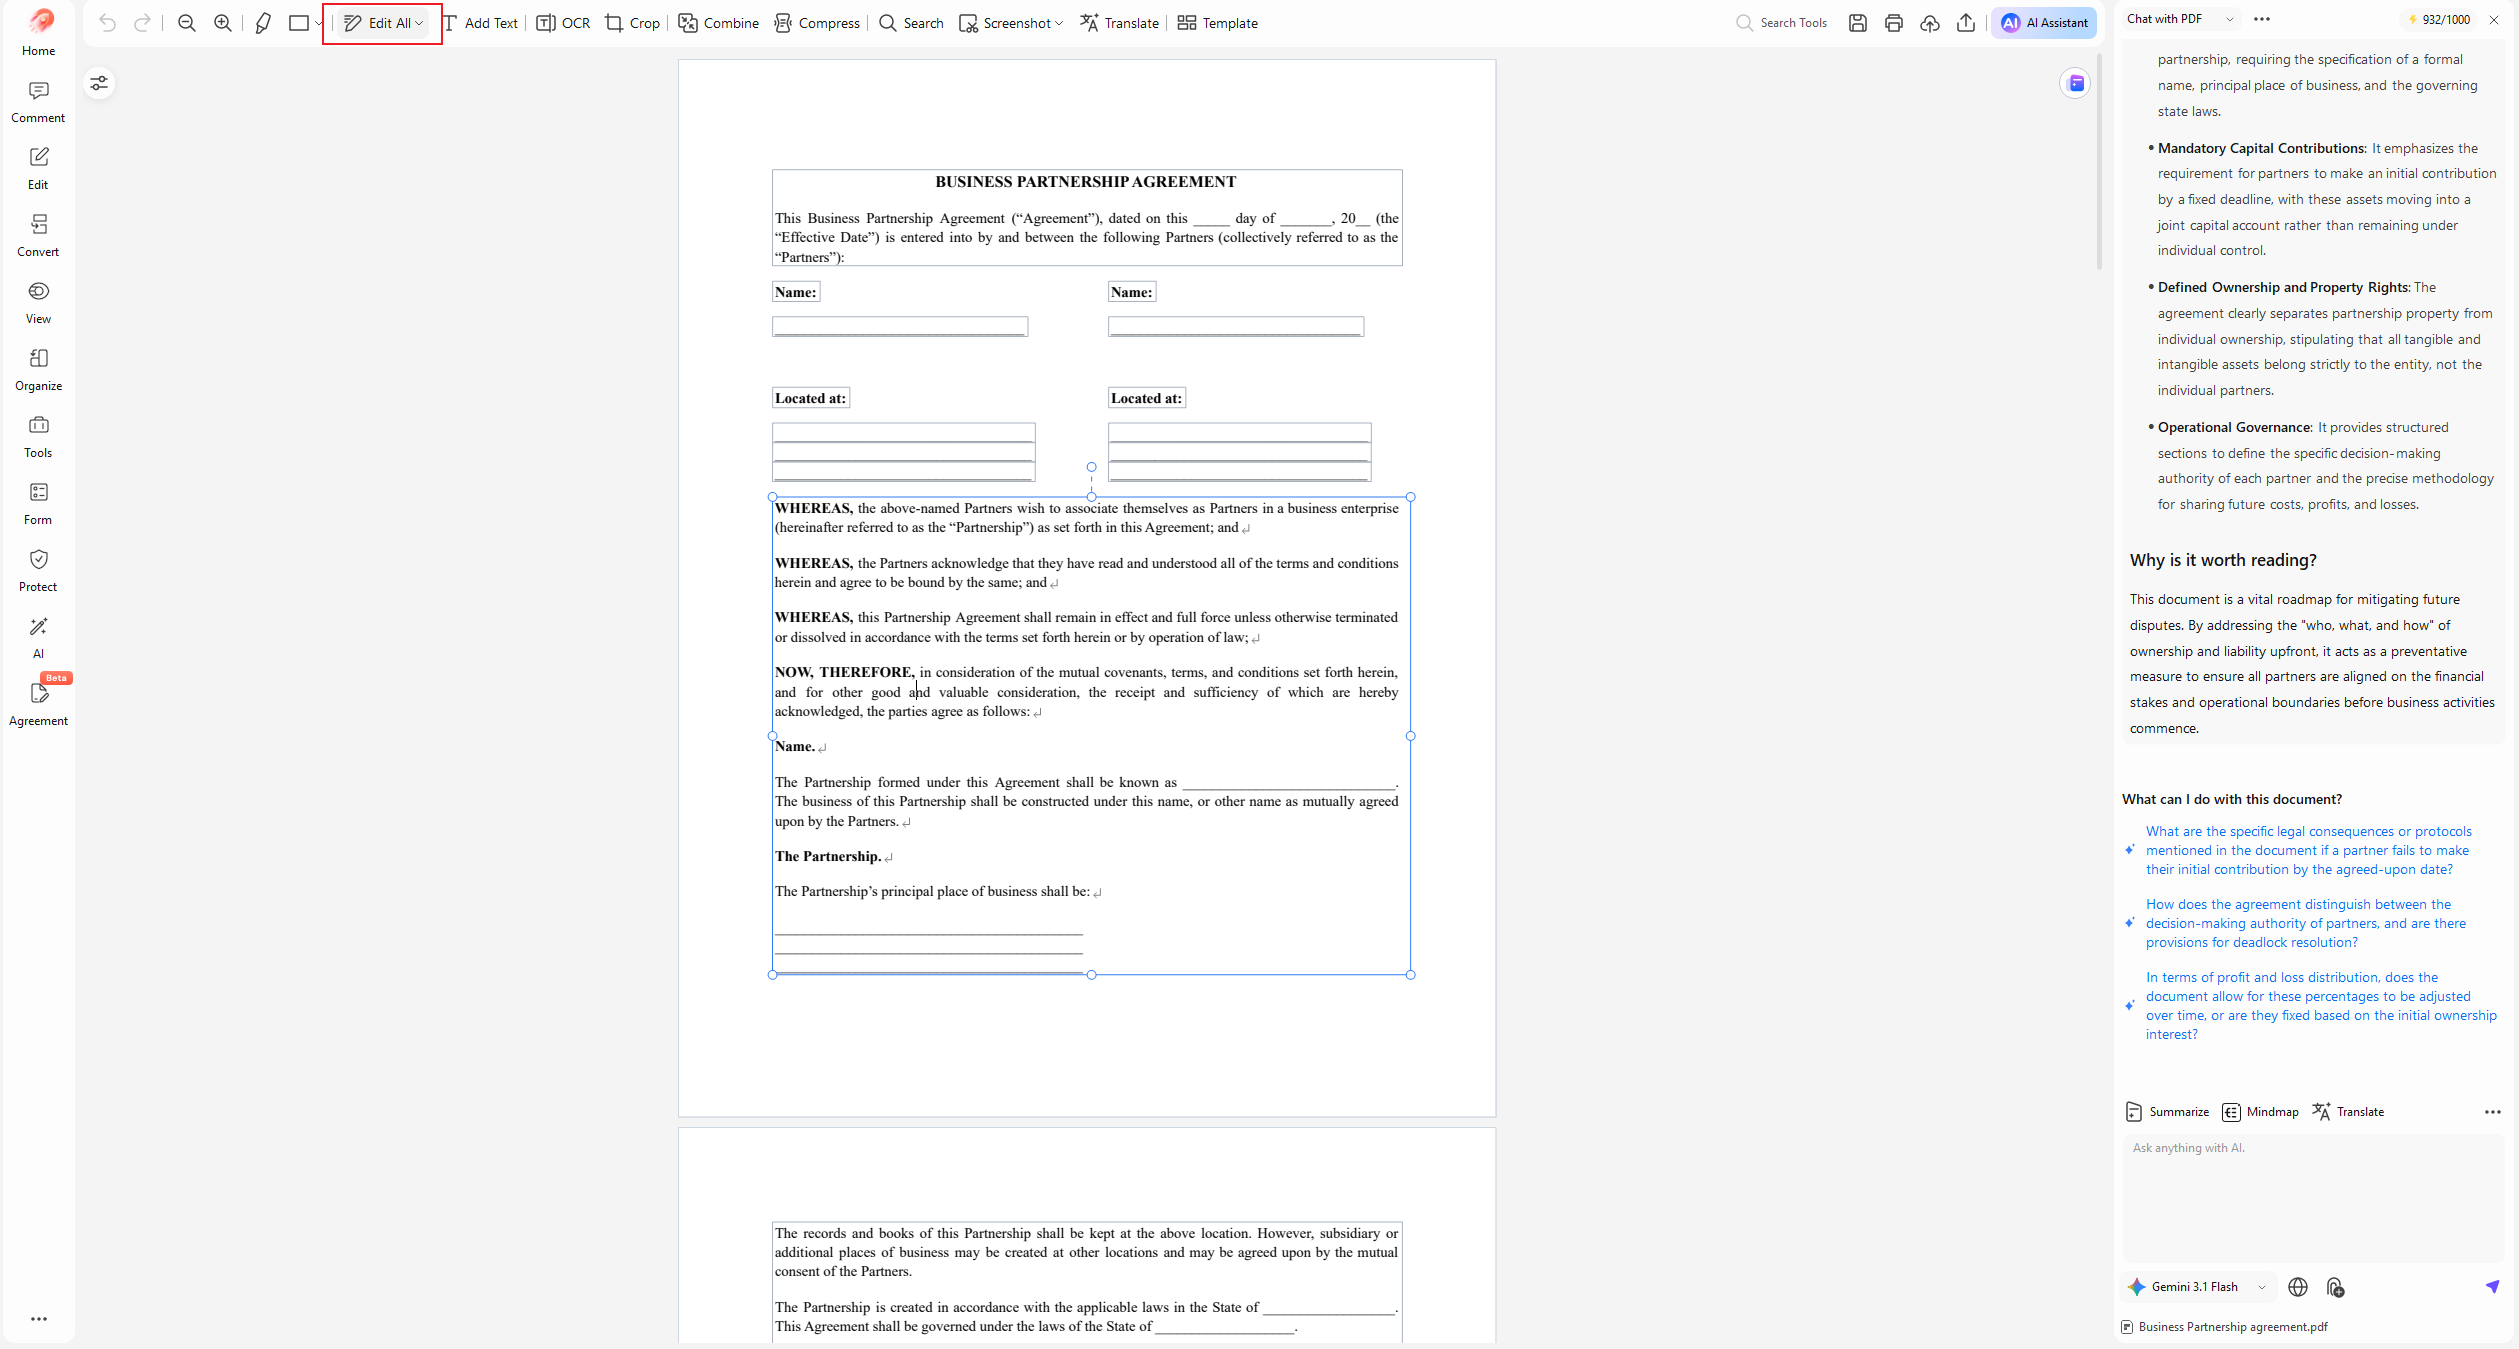This screenshot has height=1349, width=2519.
Task: Click the first Name field line
Action: [899, 326]
